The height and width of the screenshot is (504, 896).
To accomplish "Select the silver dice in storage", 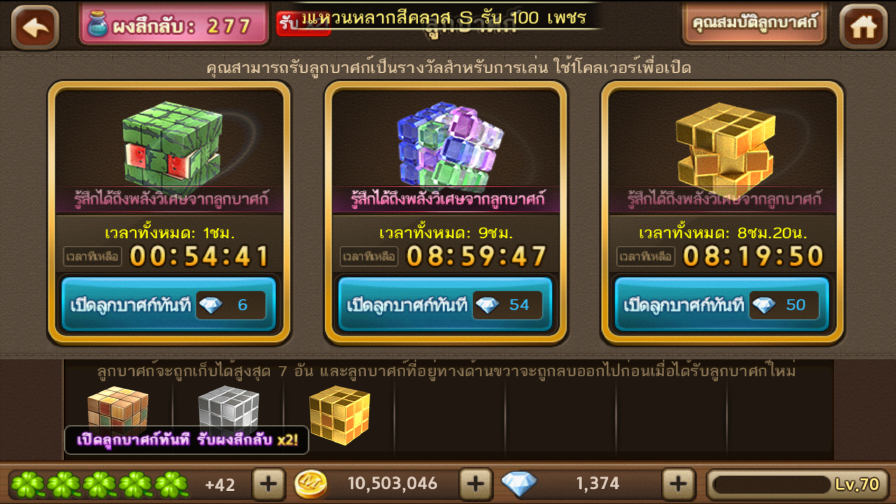I will coord(229,409).
